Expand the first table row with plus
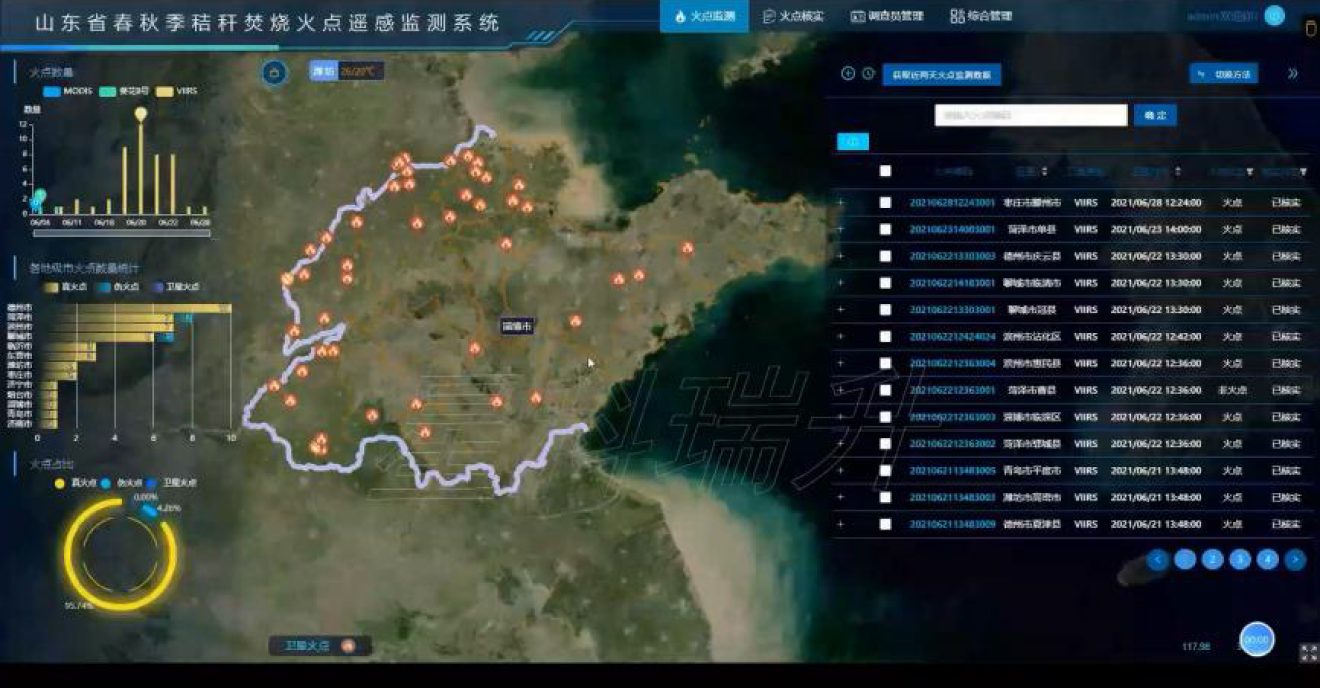Viewport: 1320px width, 688px height. pyautogui.click(x=841, y=203)
